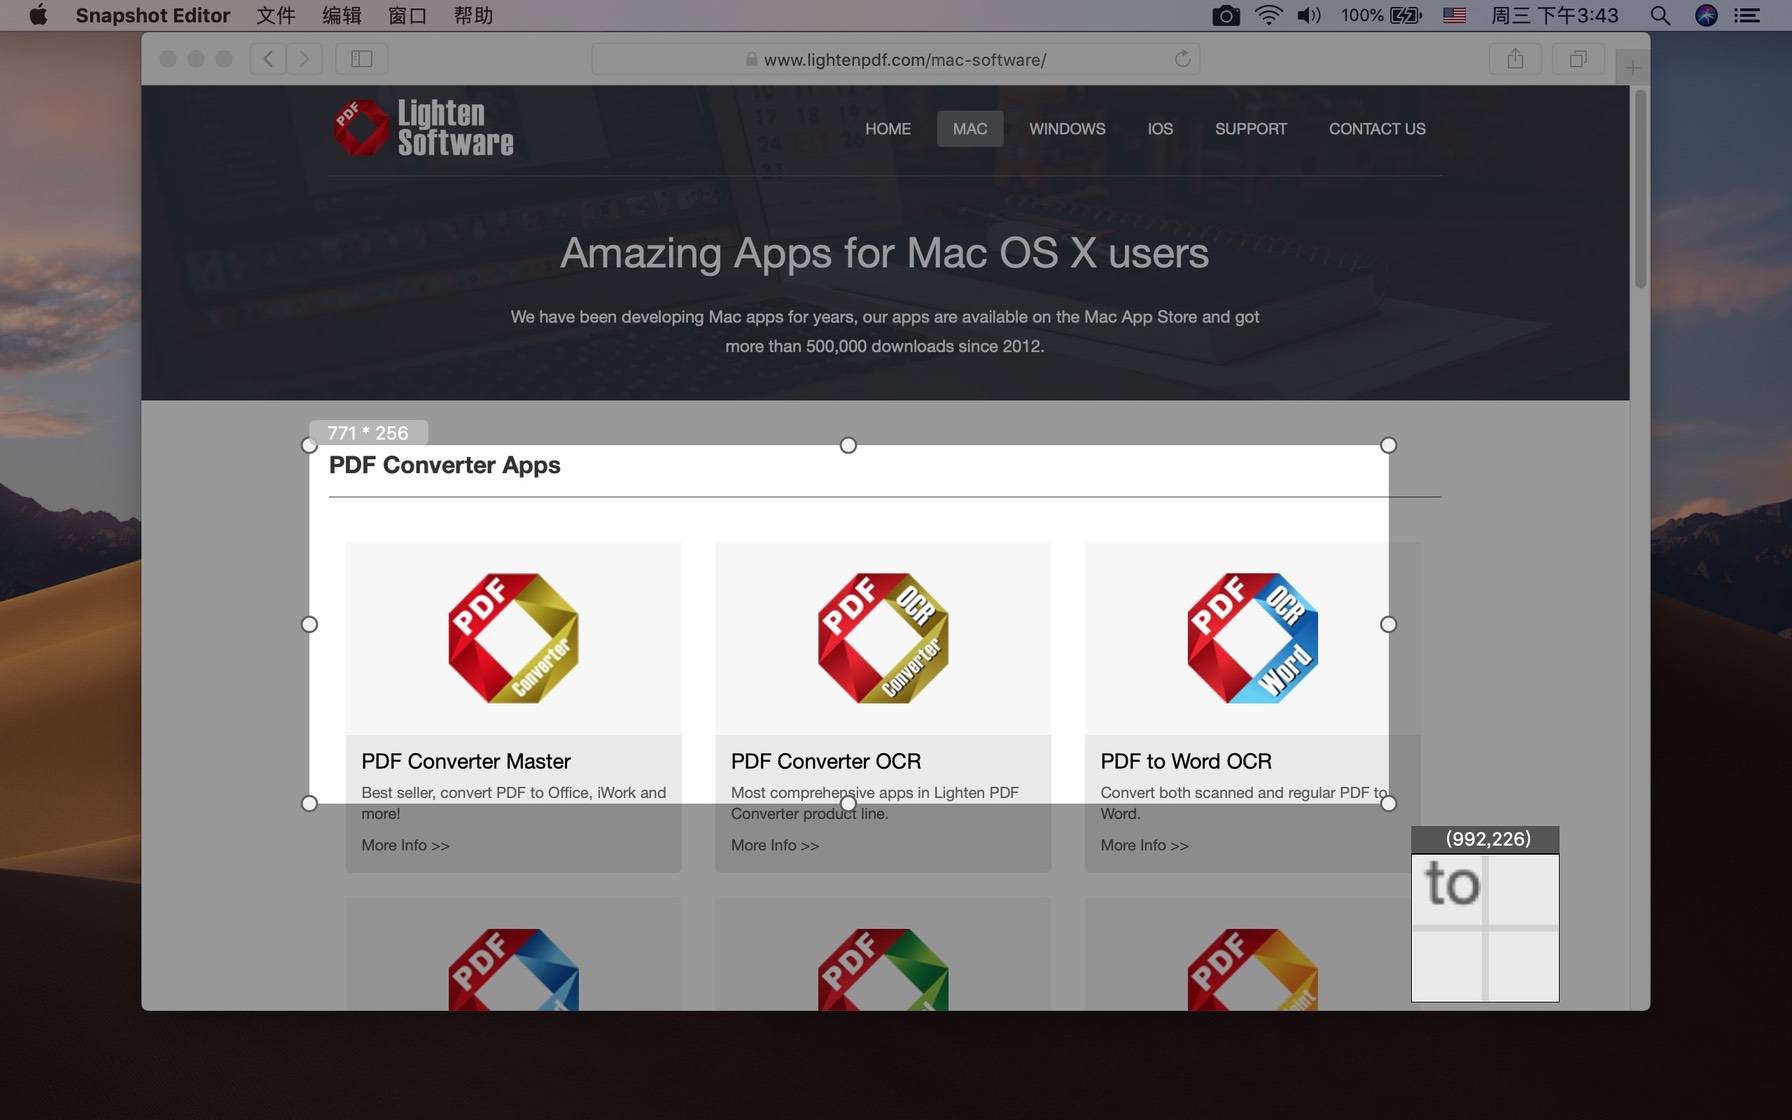This screenshot has width=1792, height=1120.
Task: Show the Safari tab overview
Action: coord(1578,59)
